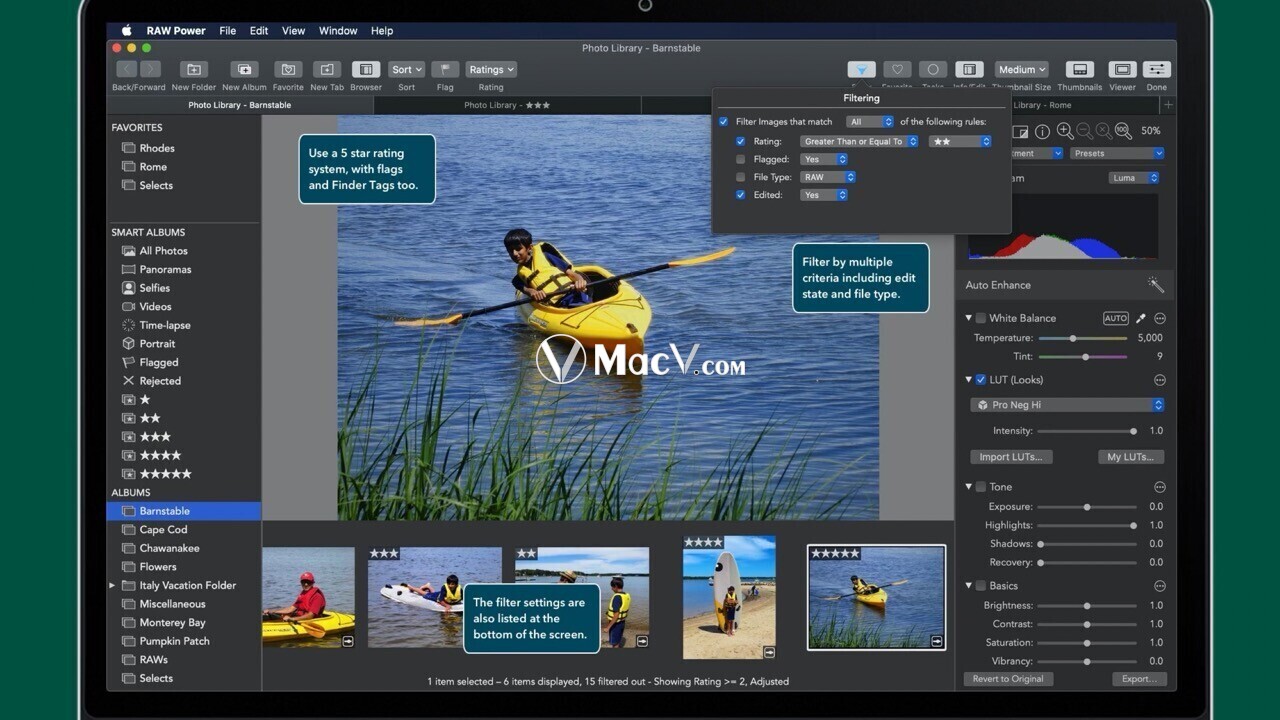
Task: Click the Done sliders icon
Action: point(1157,69)
